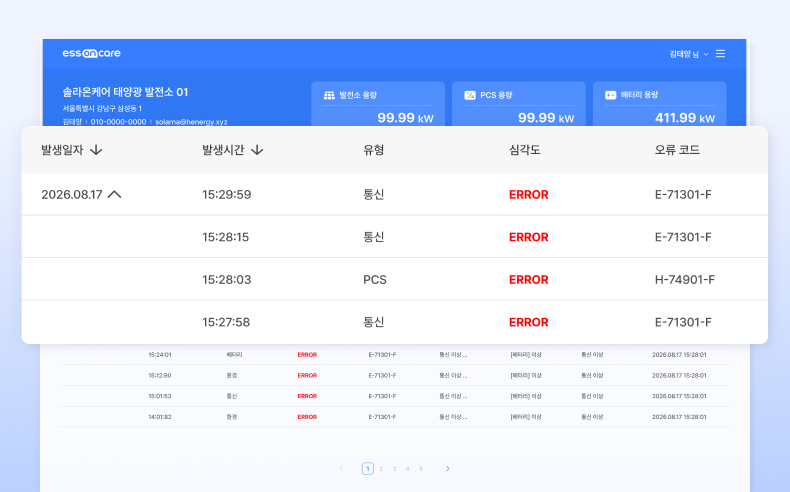
Task: Click E-71301-F in the 15:29:59 row
Action: [x=683, y=194]
